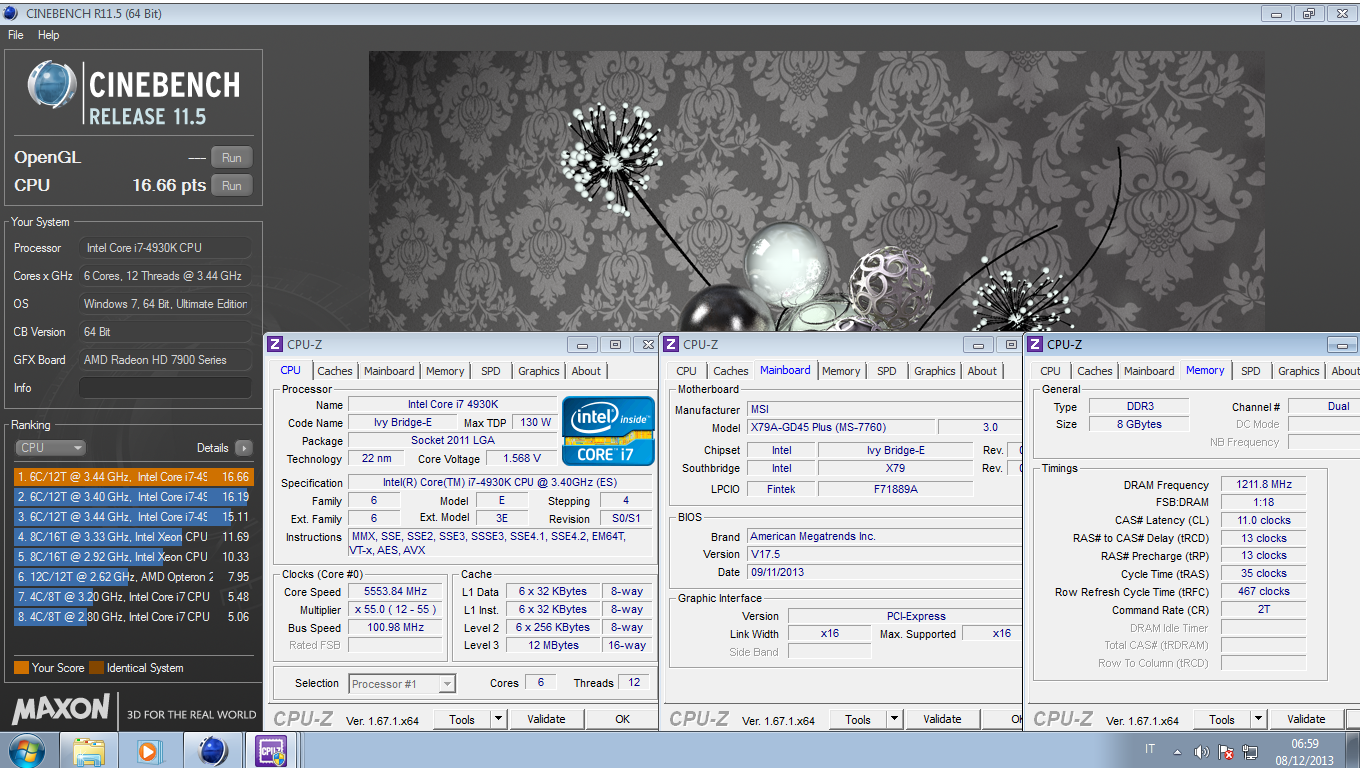
Task: Click the Cinebench logo sphere
Action: point(52,86)
